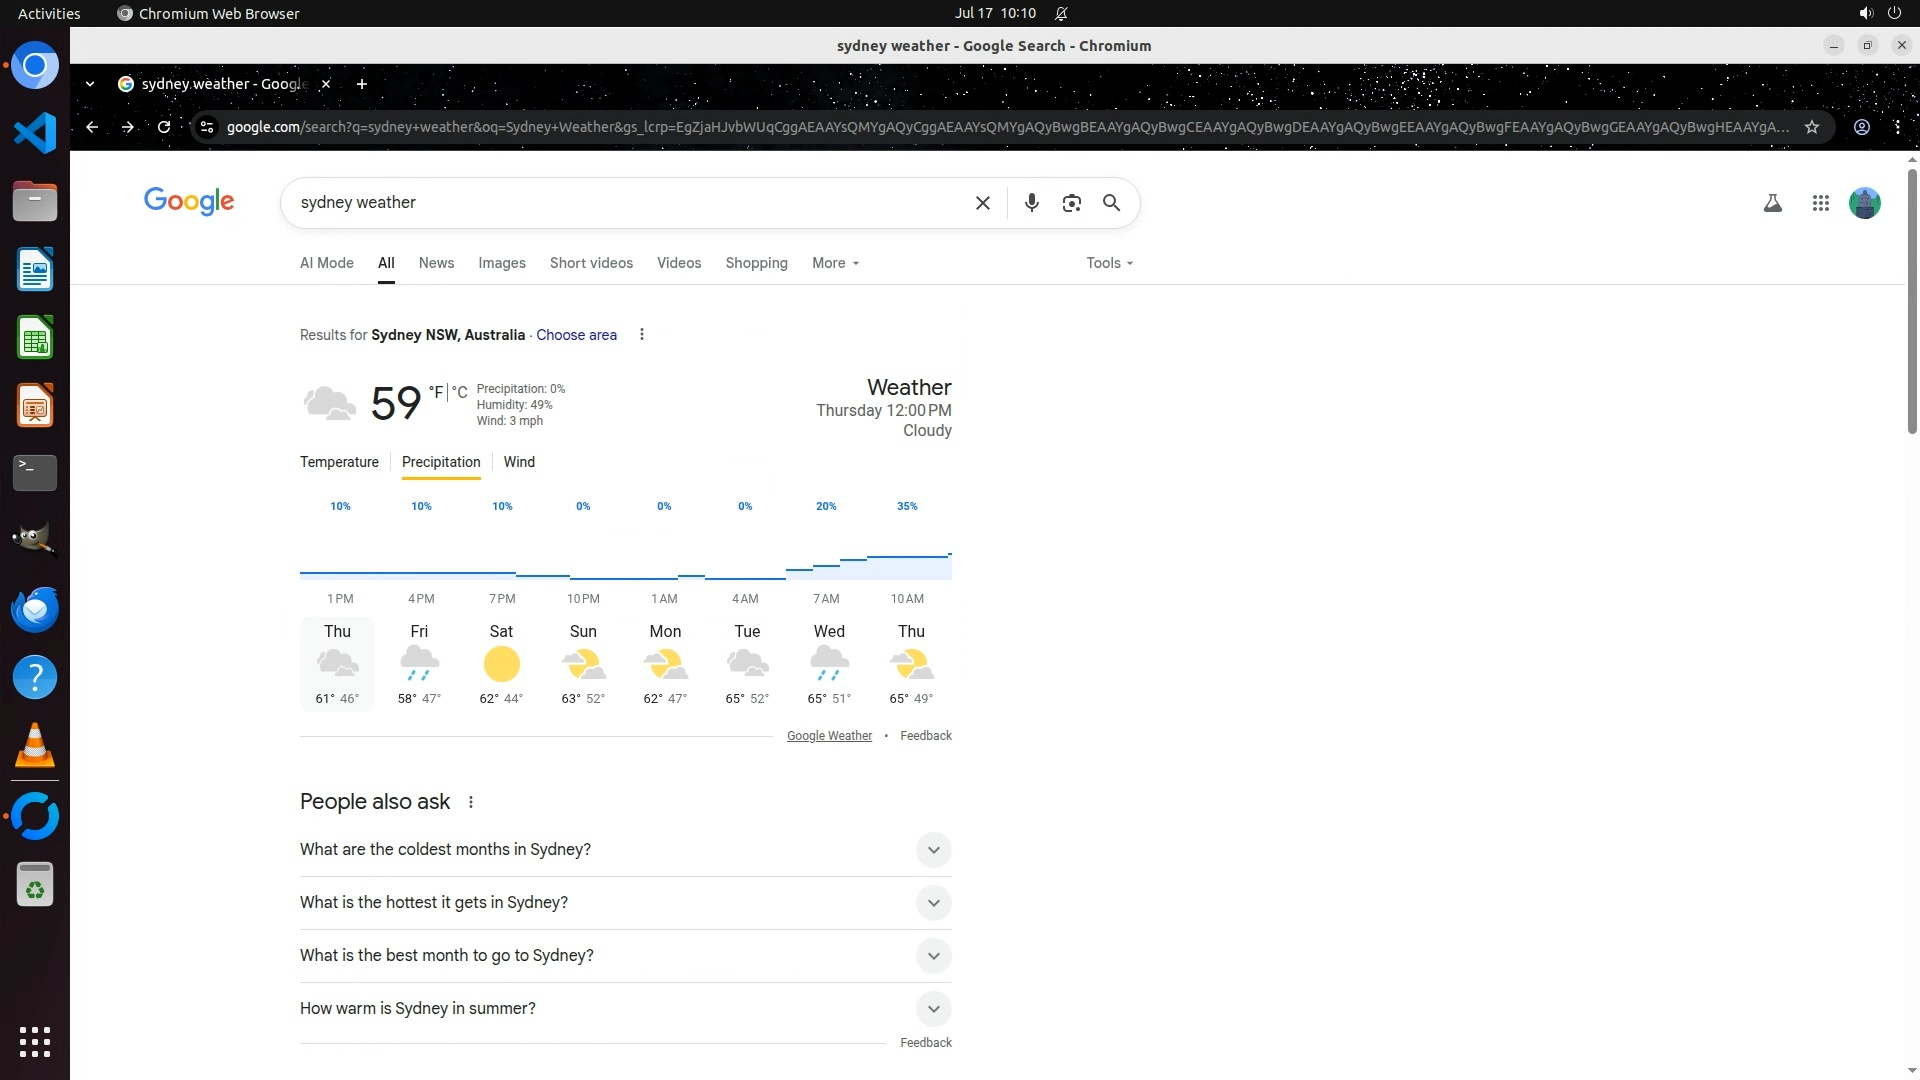1920x1080 pixels.
Task: Open Google Lens image search icon
Action: coord(1071,203)
